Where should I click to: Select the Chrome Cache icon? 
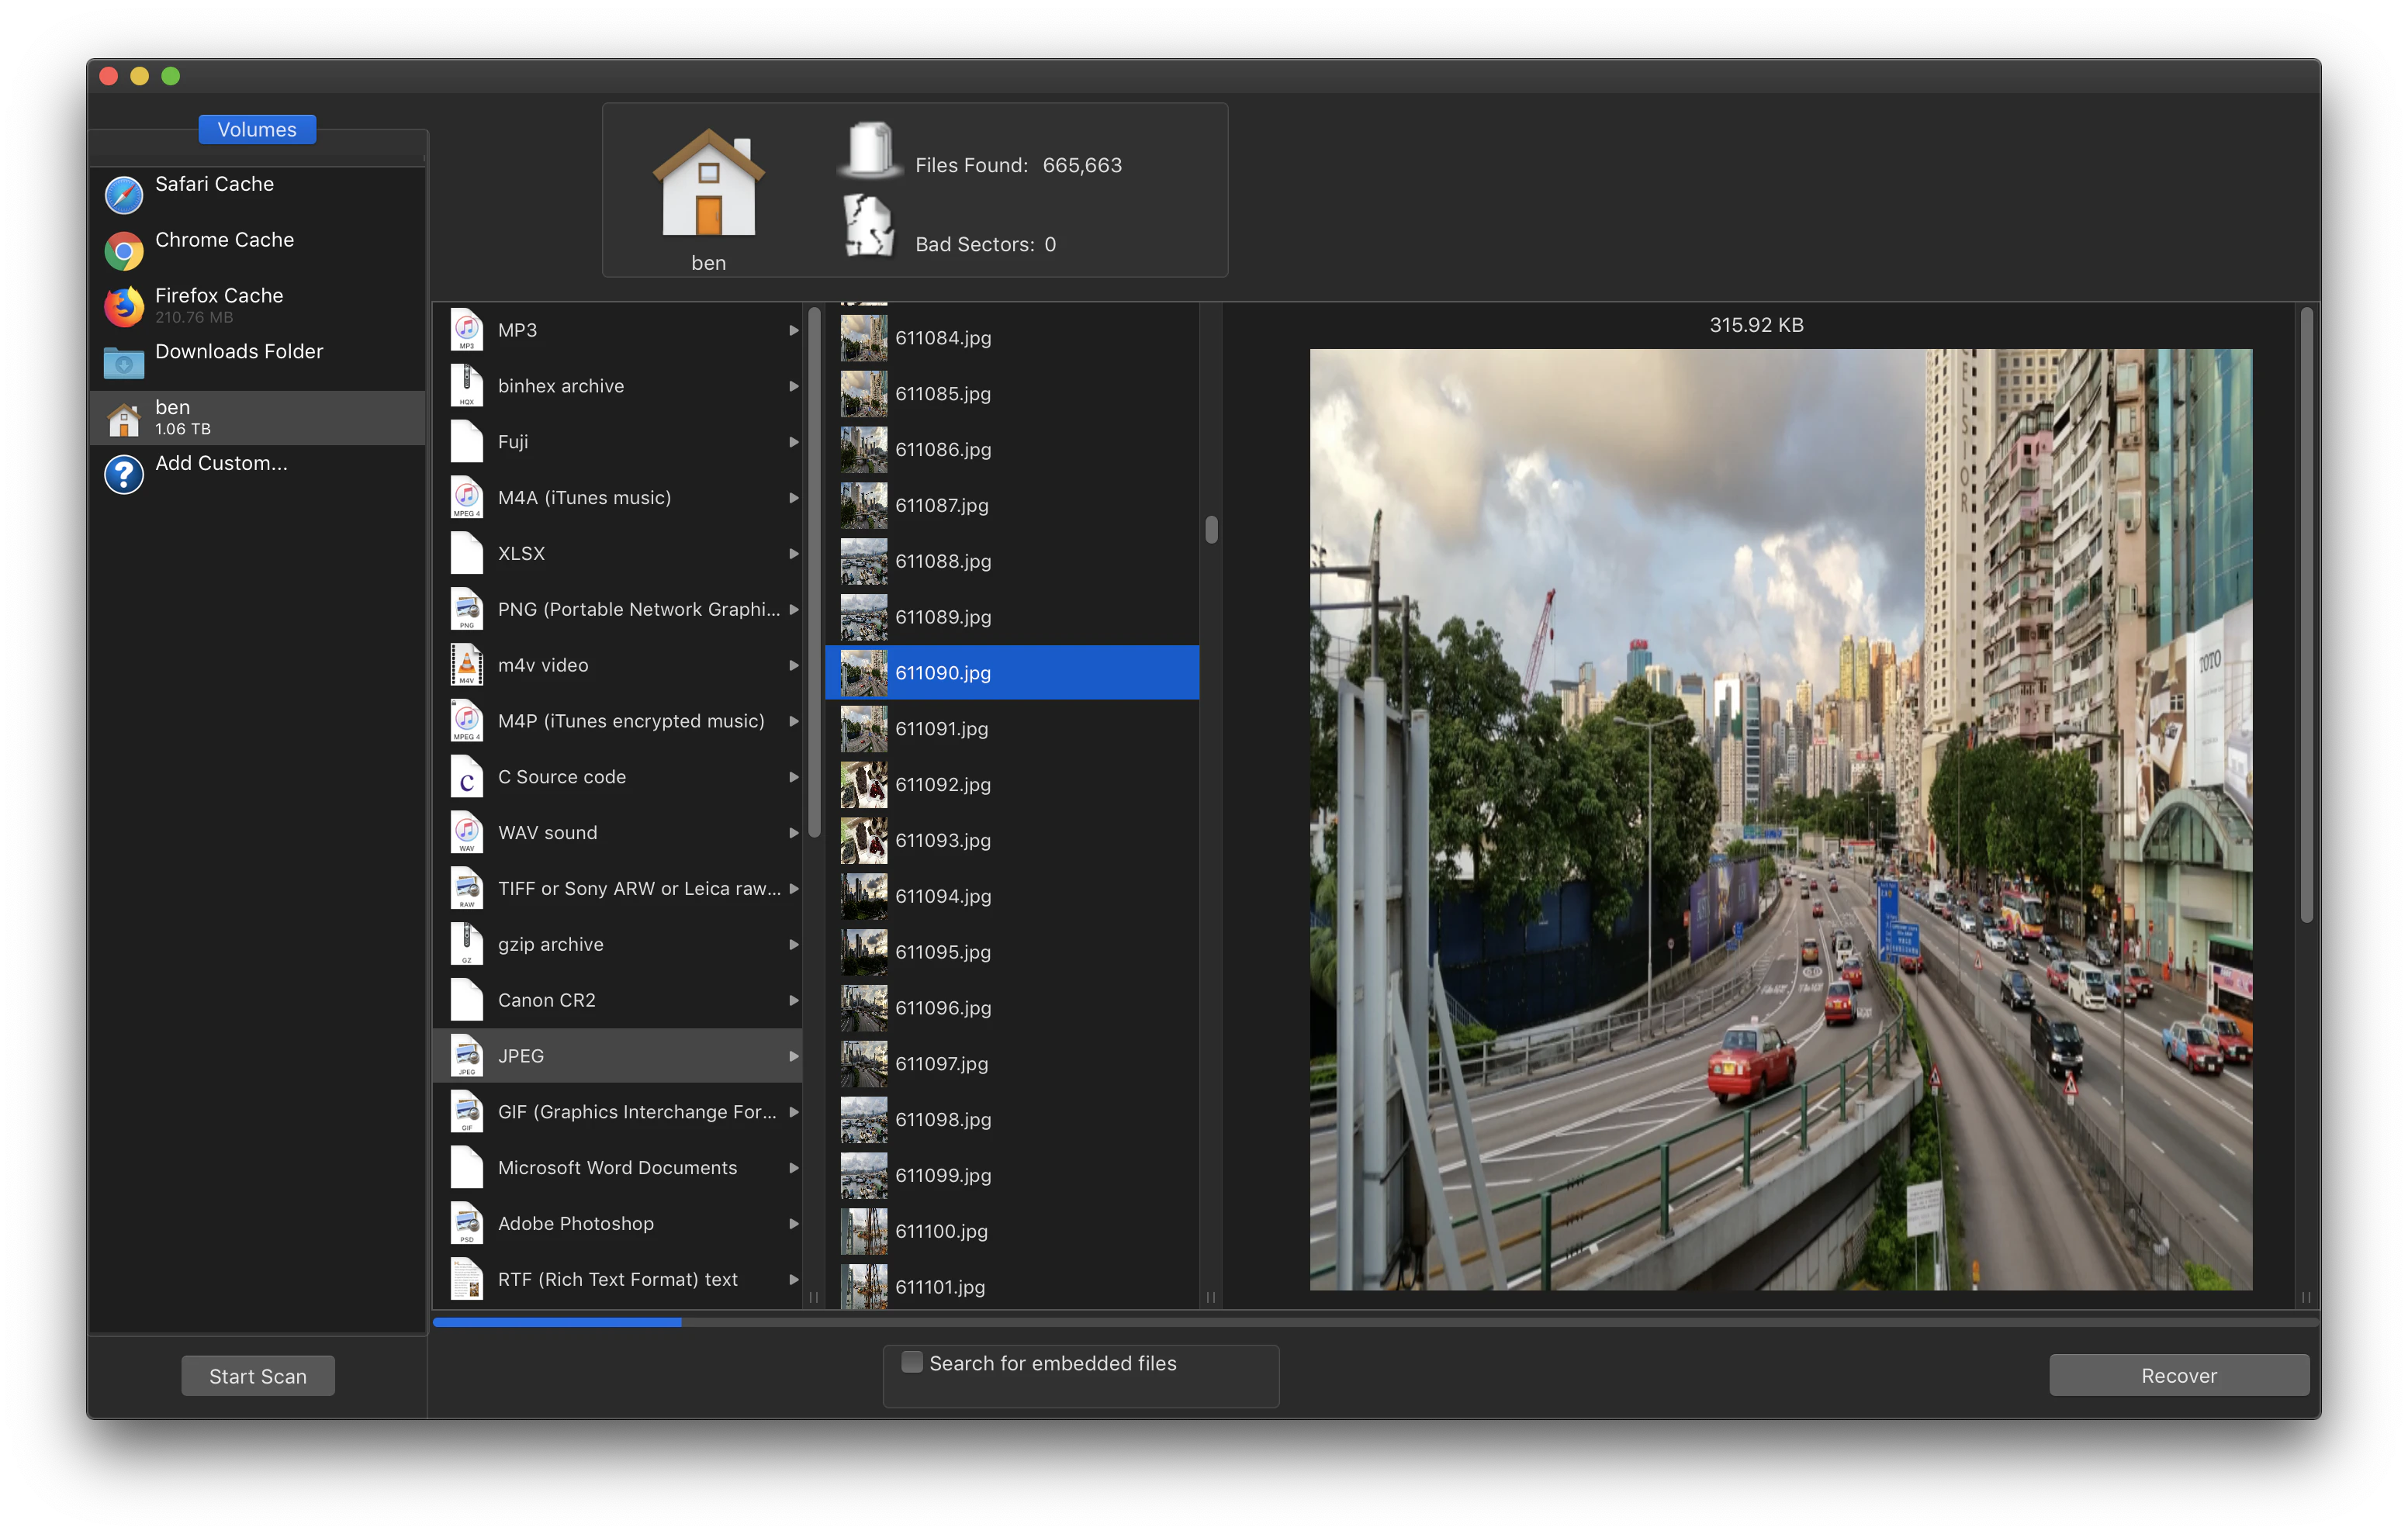[x=123, y=250]
